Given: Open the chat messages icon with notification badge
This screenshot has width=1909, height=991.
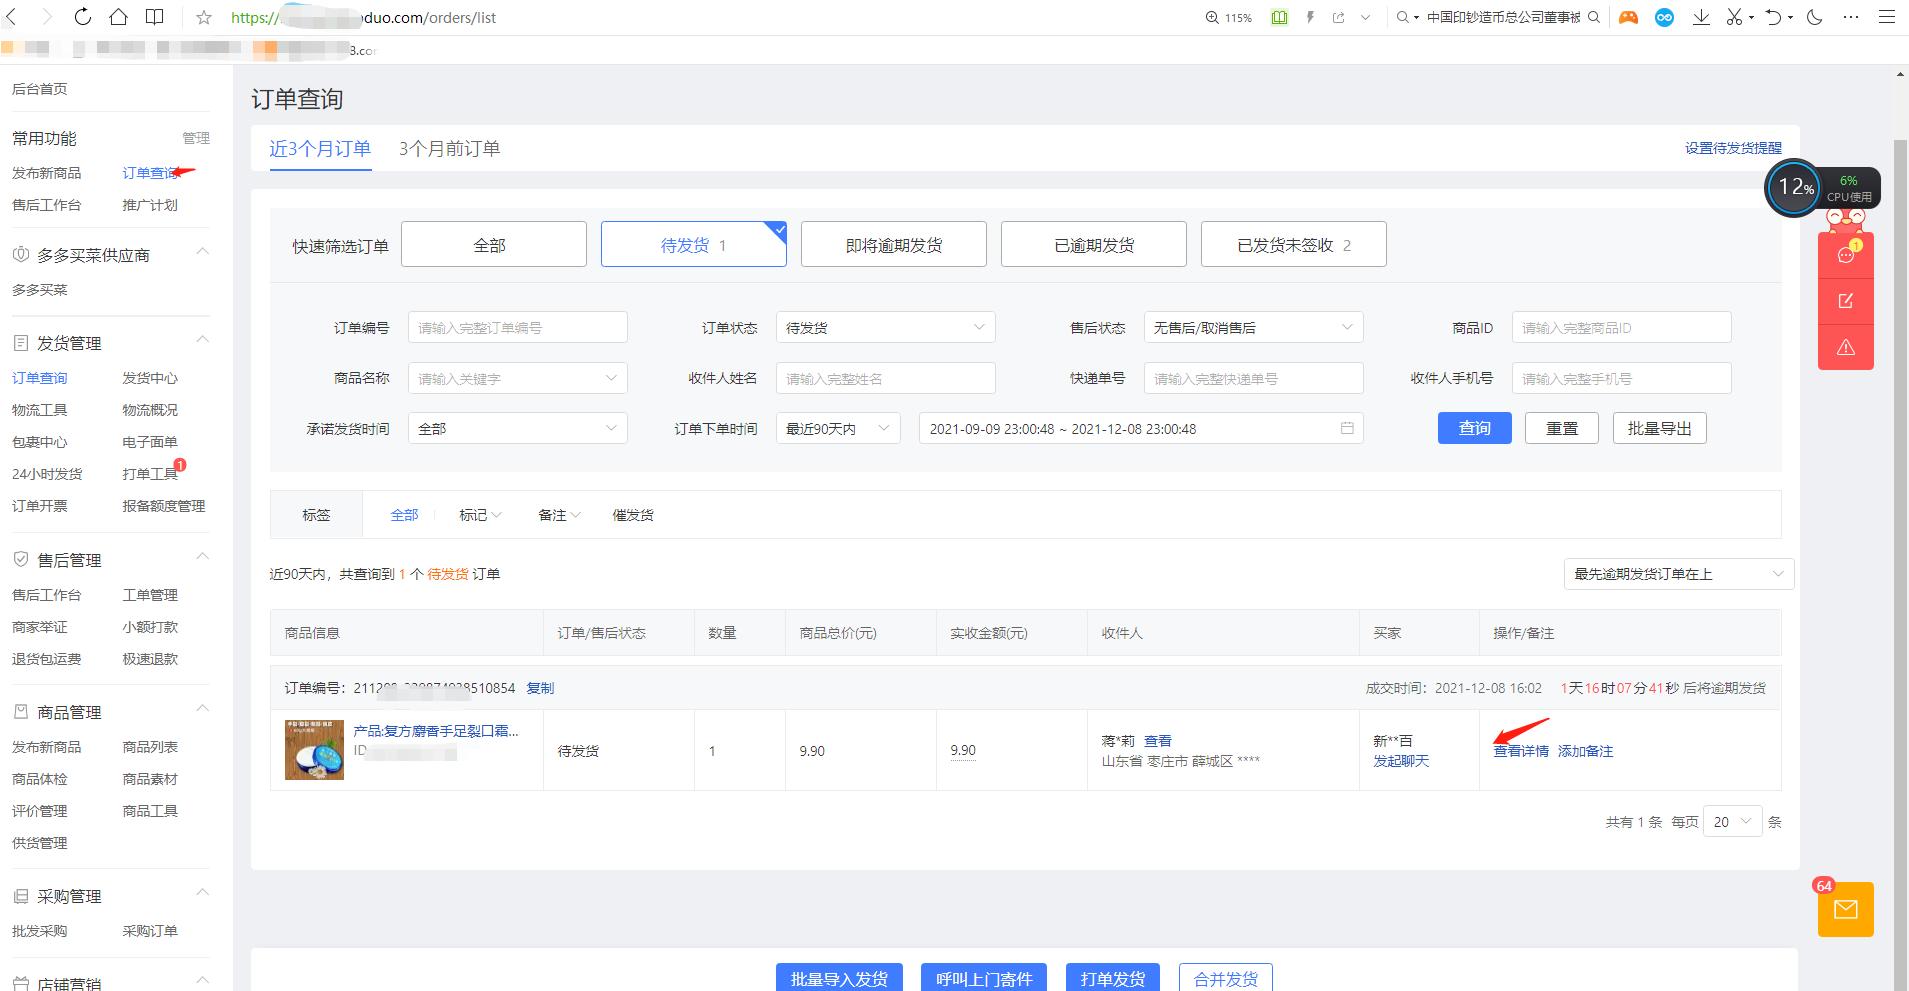Looking at the screenshot, I should (1845, 253).
